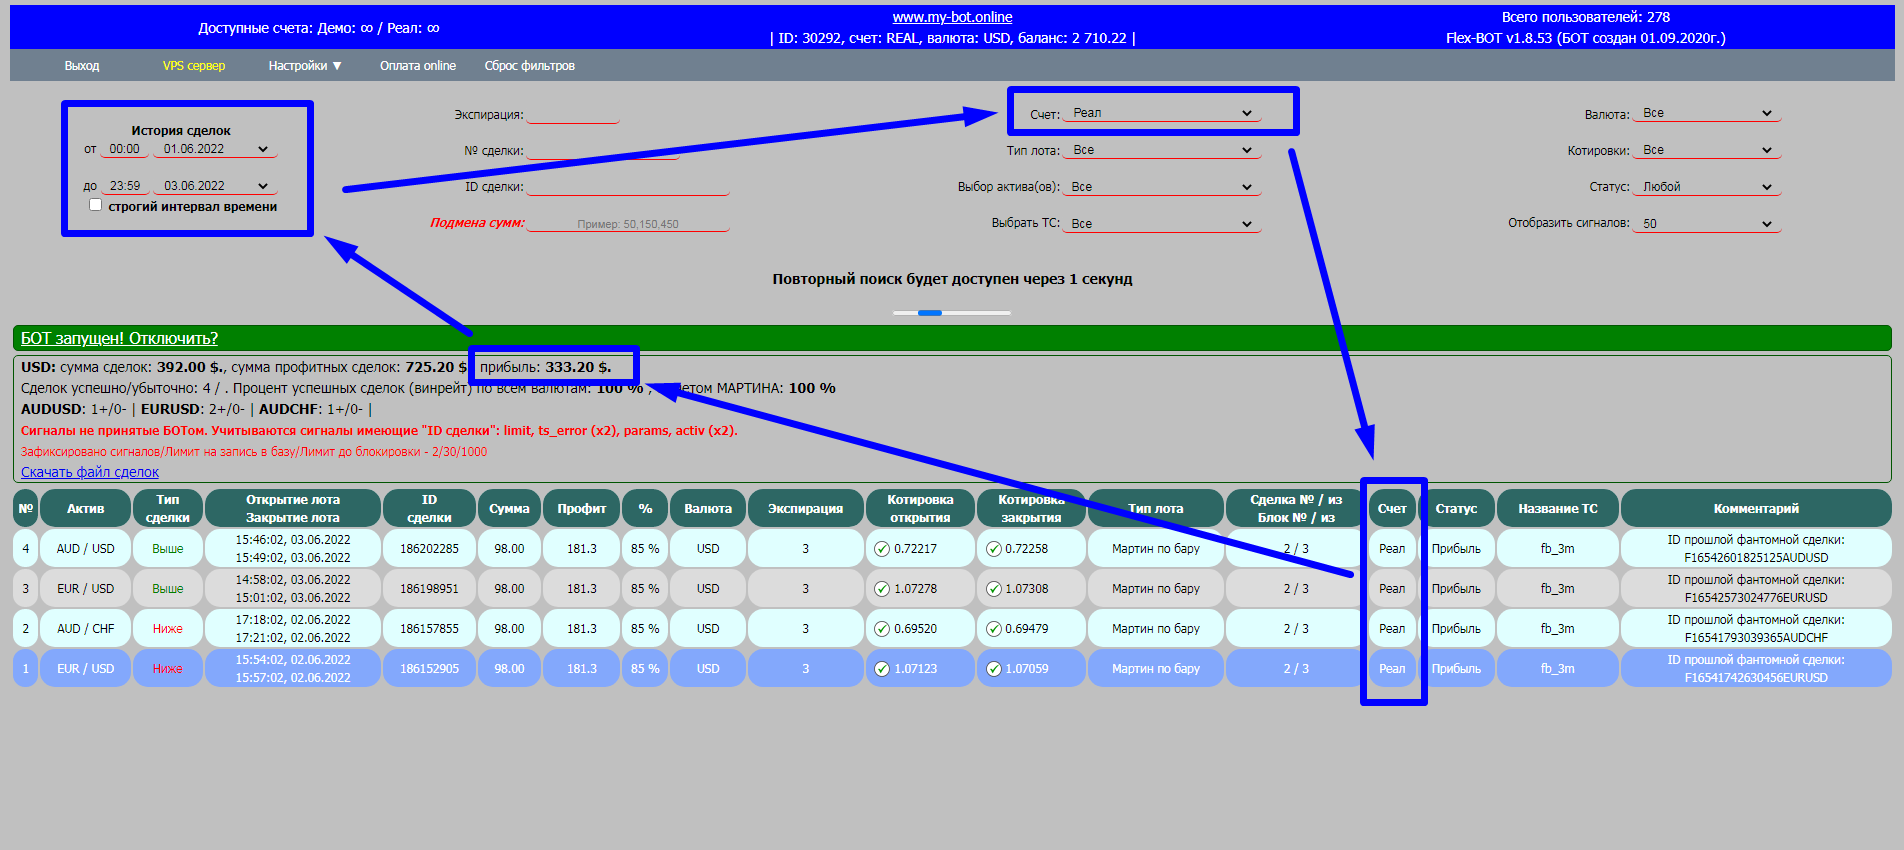1904x850 pixels.
Task: Go to 'Оплата online'
Action: click(x=418, y=66)
